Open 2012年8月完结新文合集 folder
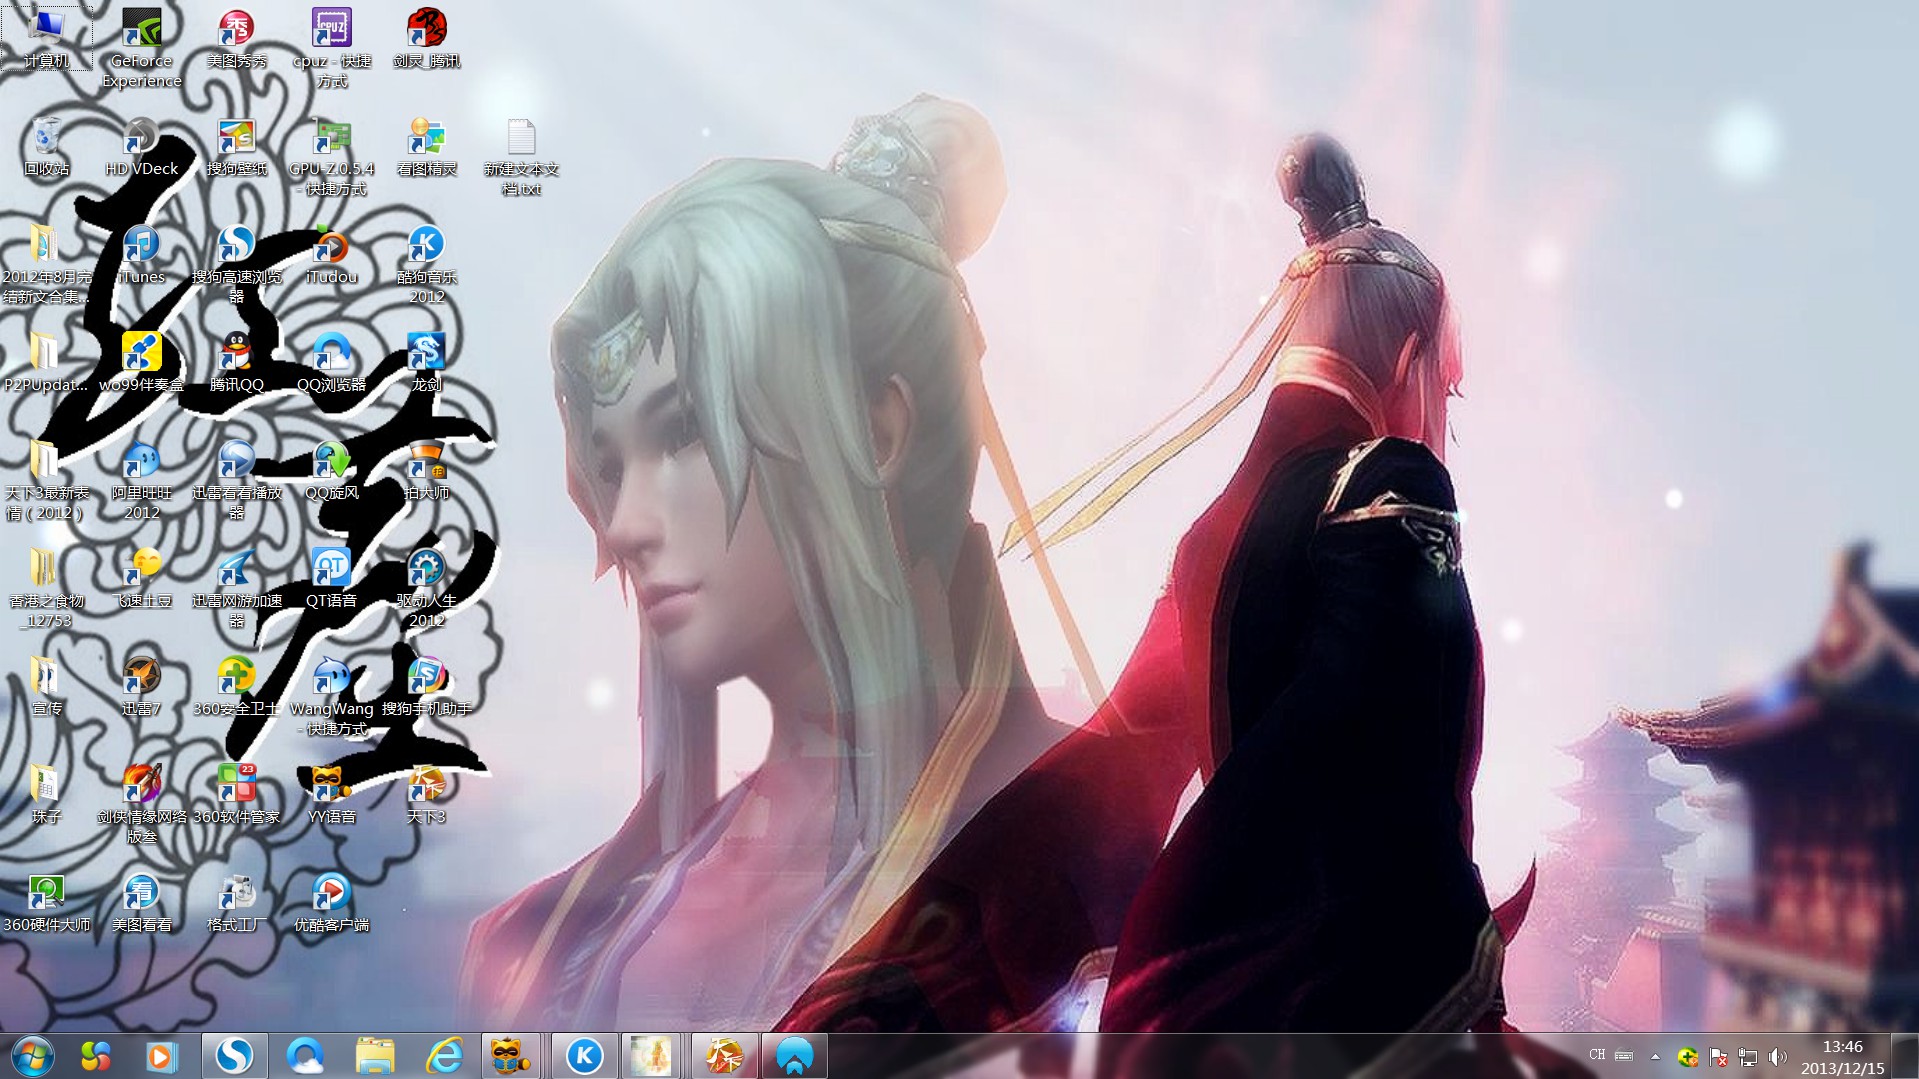 46,264
